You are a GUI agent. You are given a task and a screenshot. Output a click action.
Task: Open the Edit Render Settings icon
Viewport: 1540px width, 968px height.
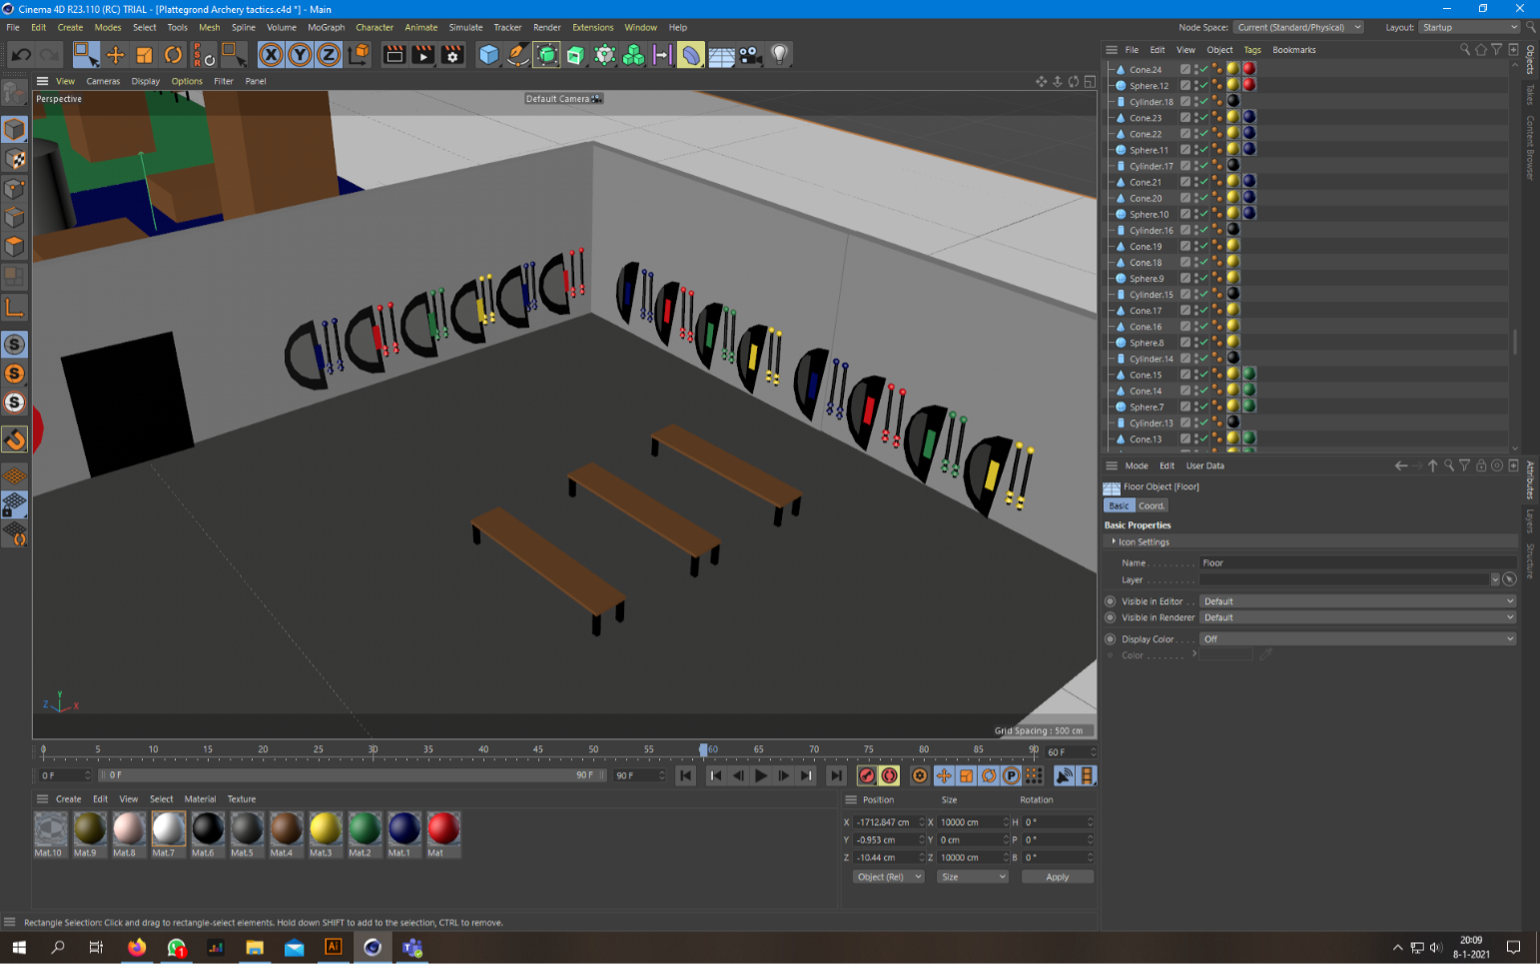tap(452, 55)
